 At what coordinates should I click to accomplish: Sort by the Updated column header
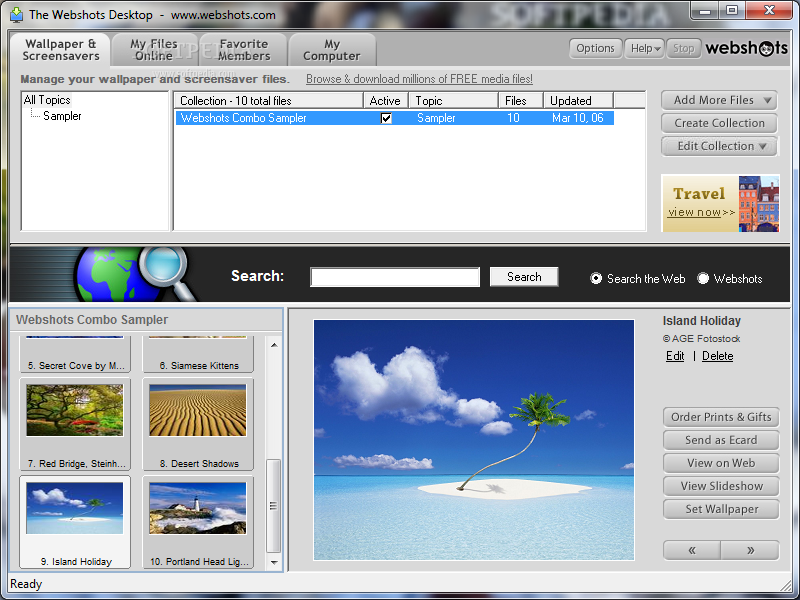coord(578,101)
